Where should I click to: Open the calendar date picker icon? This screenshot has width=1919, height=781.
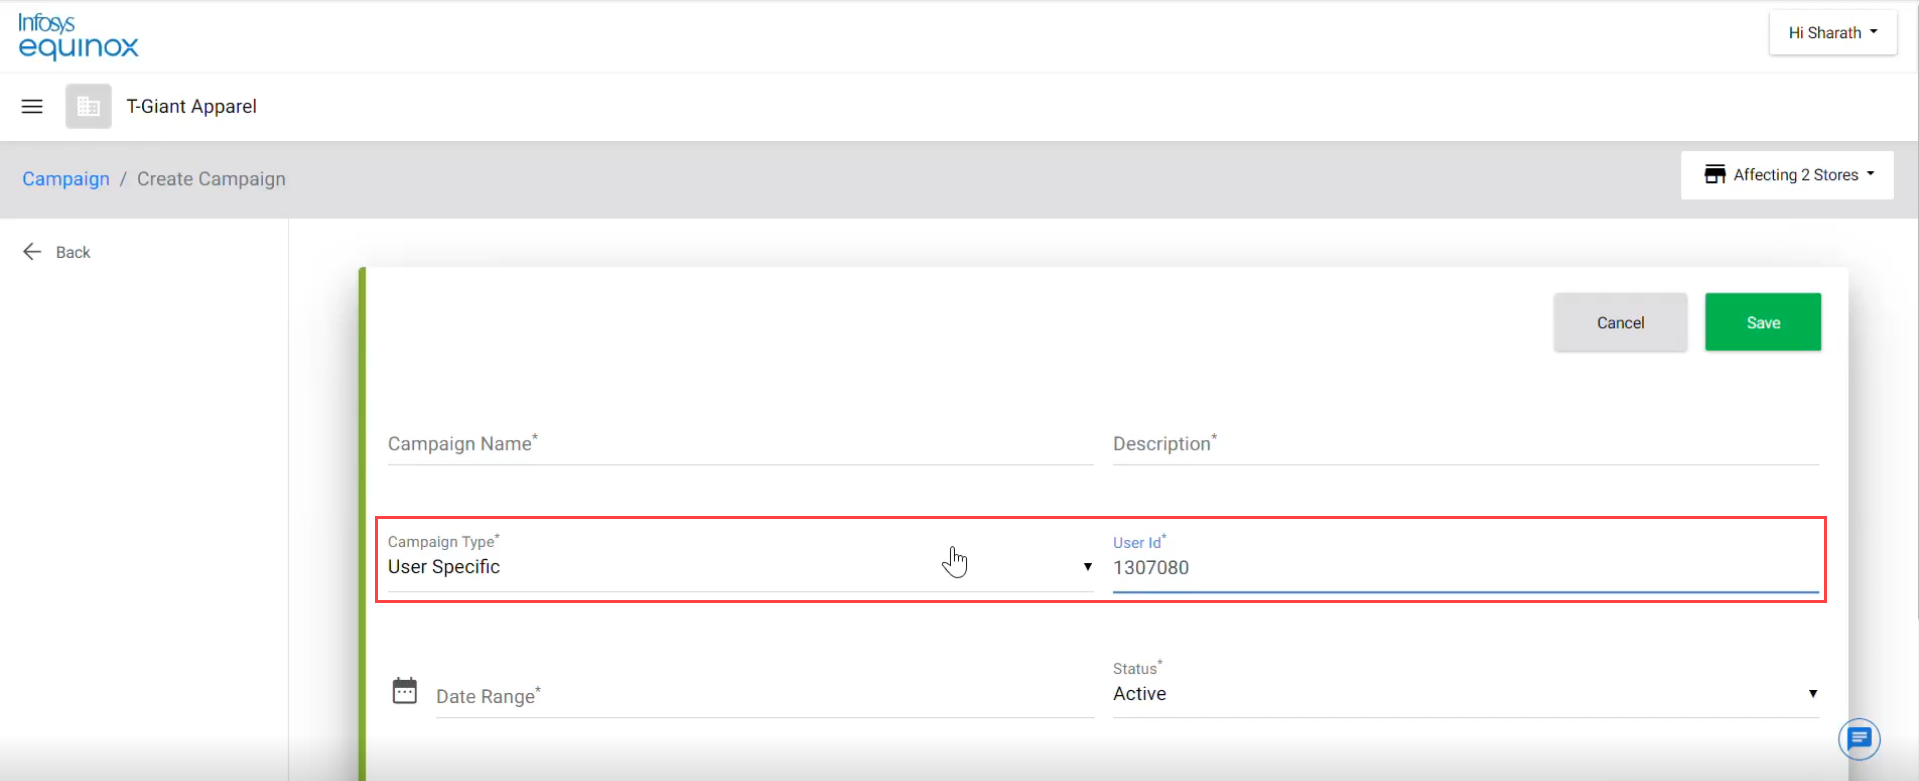pyautogui.click(x=404, y=691)
